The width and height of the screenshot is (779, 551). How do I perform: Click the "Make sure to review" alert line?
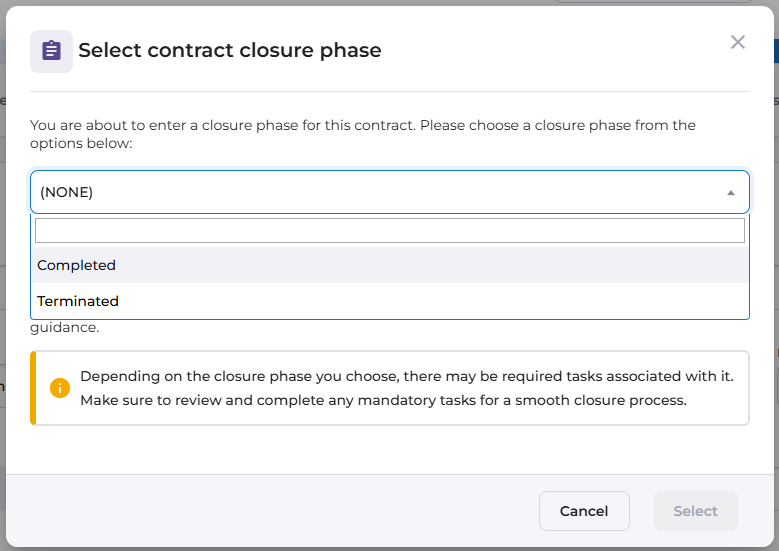(x=383, y=400)
